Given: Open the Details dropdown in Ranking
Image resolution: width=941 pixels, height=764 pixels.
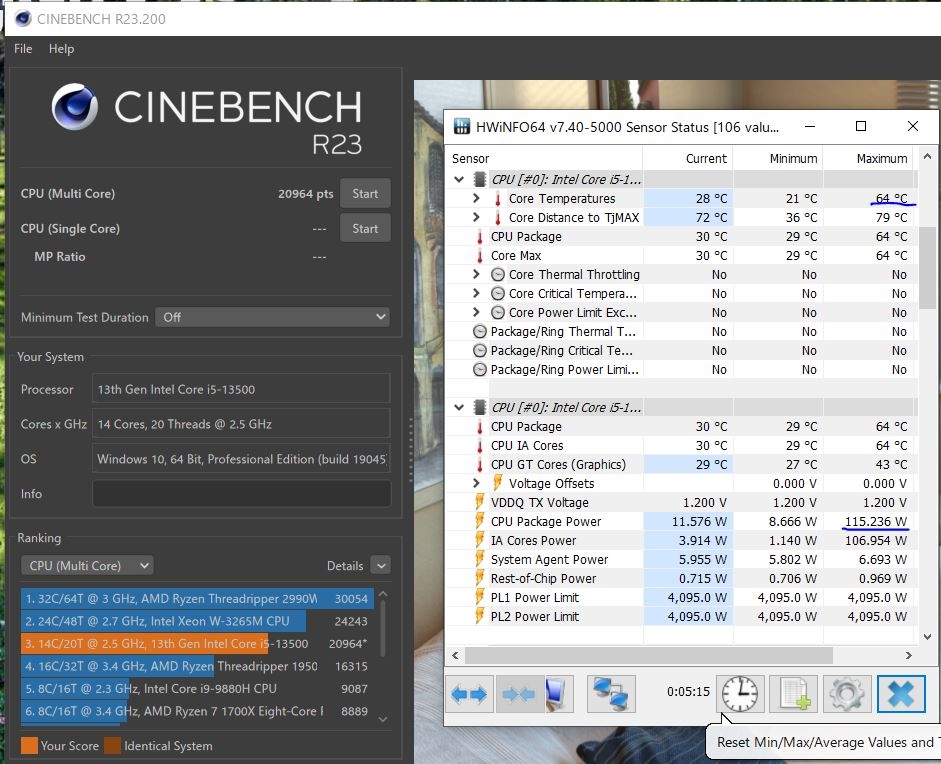Looking at the screenshot, I should click(380, 565).
